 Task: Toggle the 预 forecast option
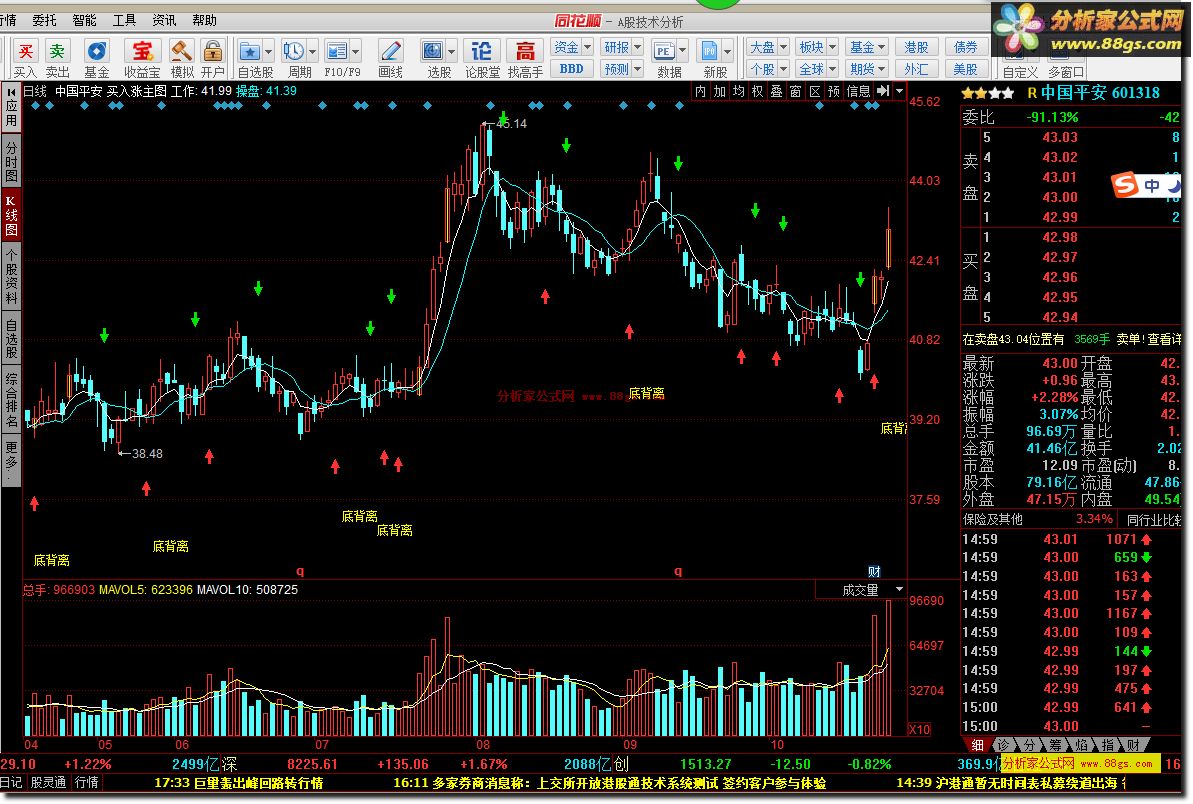[834, 91]
